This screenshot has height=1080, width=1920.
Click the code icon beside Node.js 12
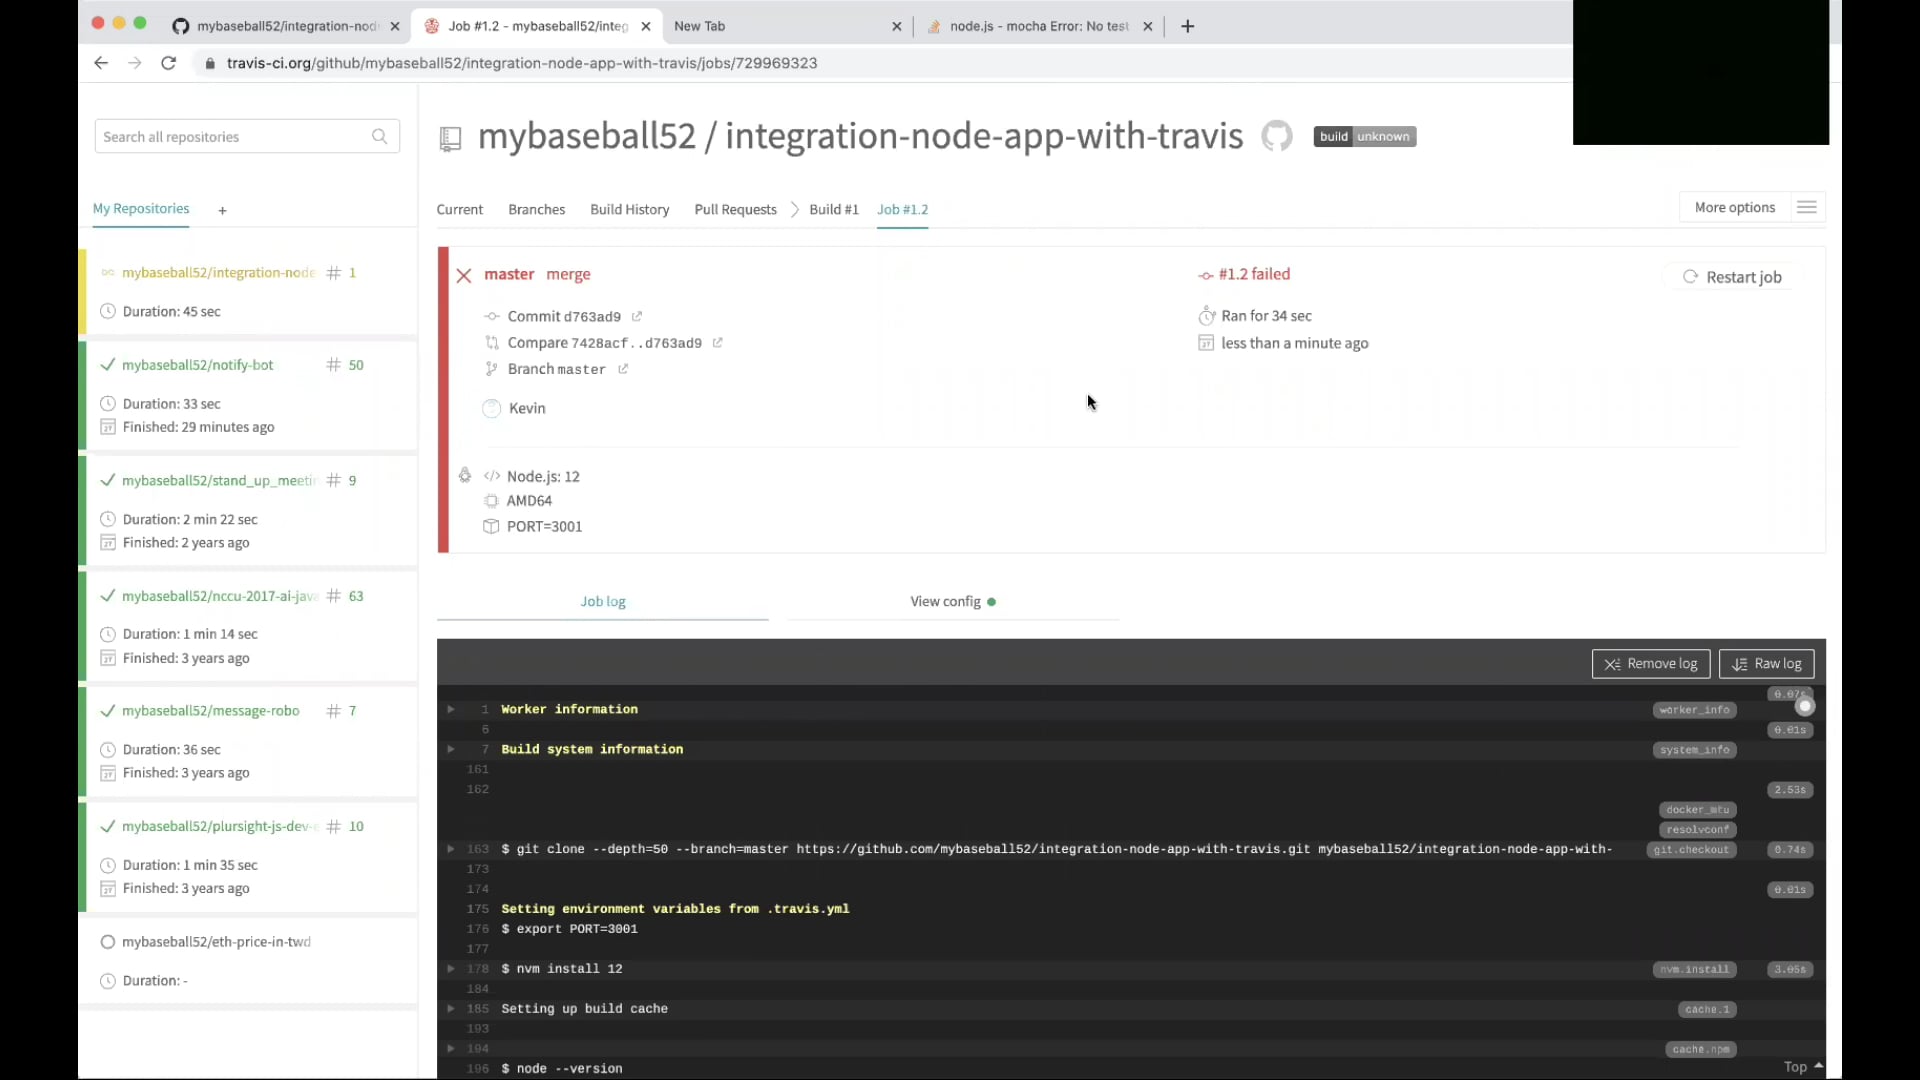pos(491,476)
